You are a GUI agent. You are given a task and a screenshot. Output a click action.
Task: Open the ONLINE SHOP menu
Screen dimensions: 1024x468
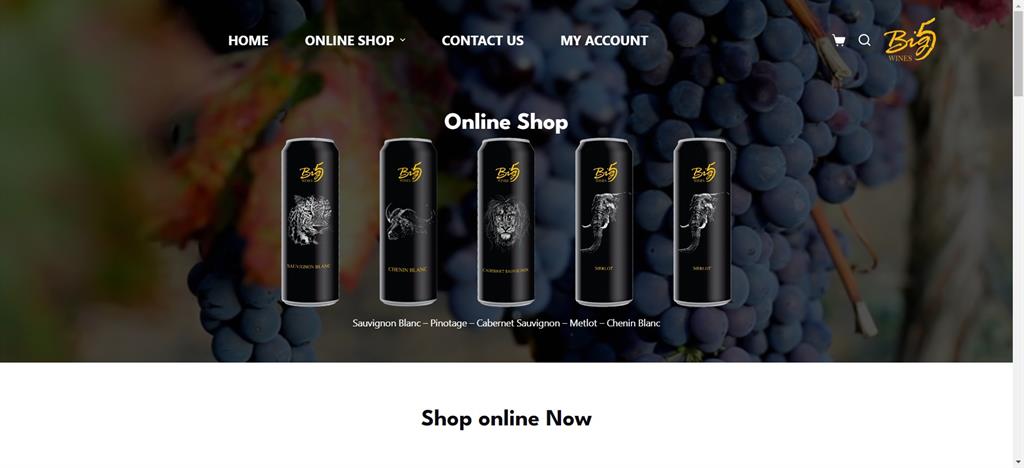[349, 40]
